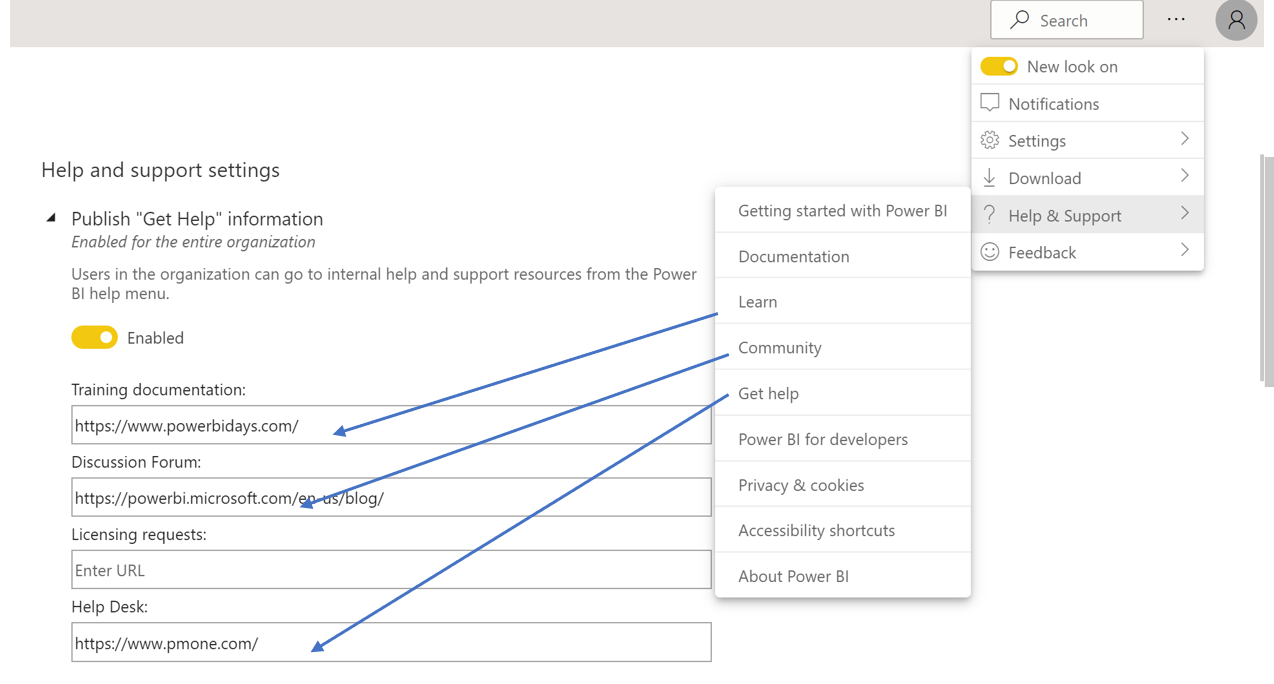Expand the Help & Support submenu chevron
1274x684 pixels.
1185,213
